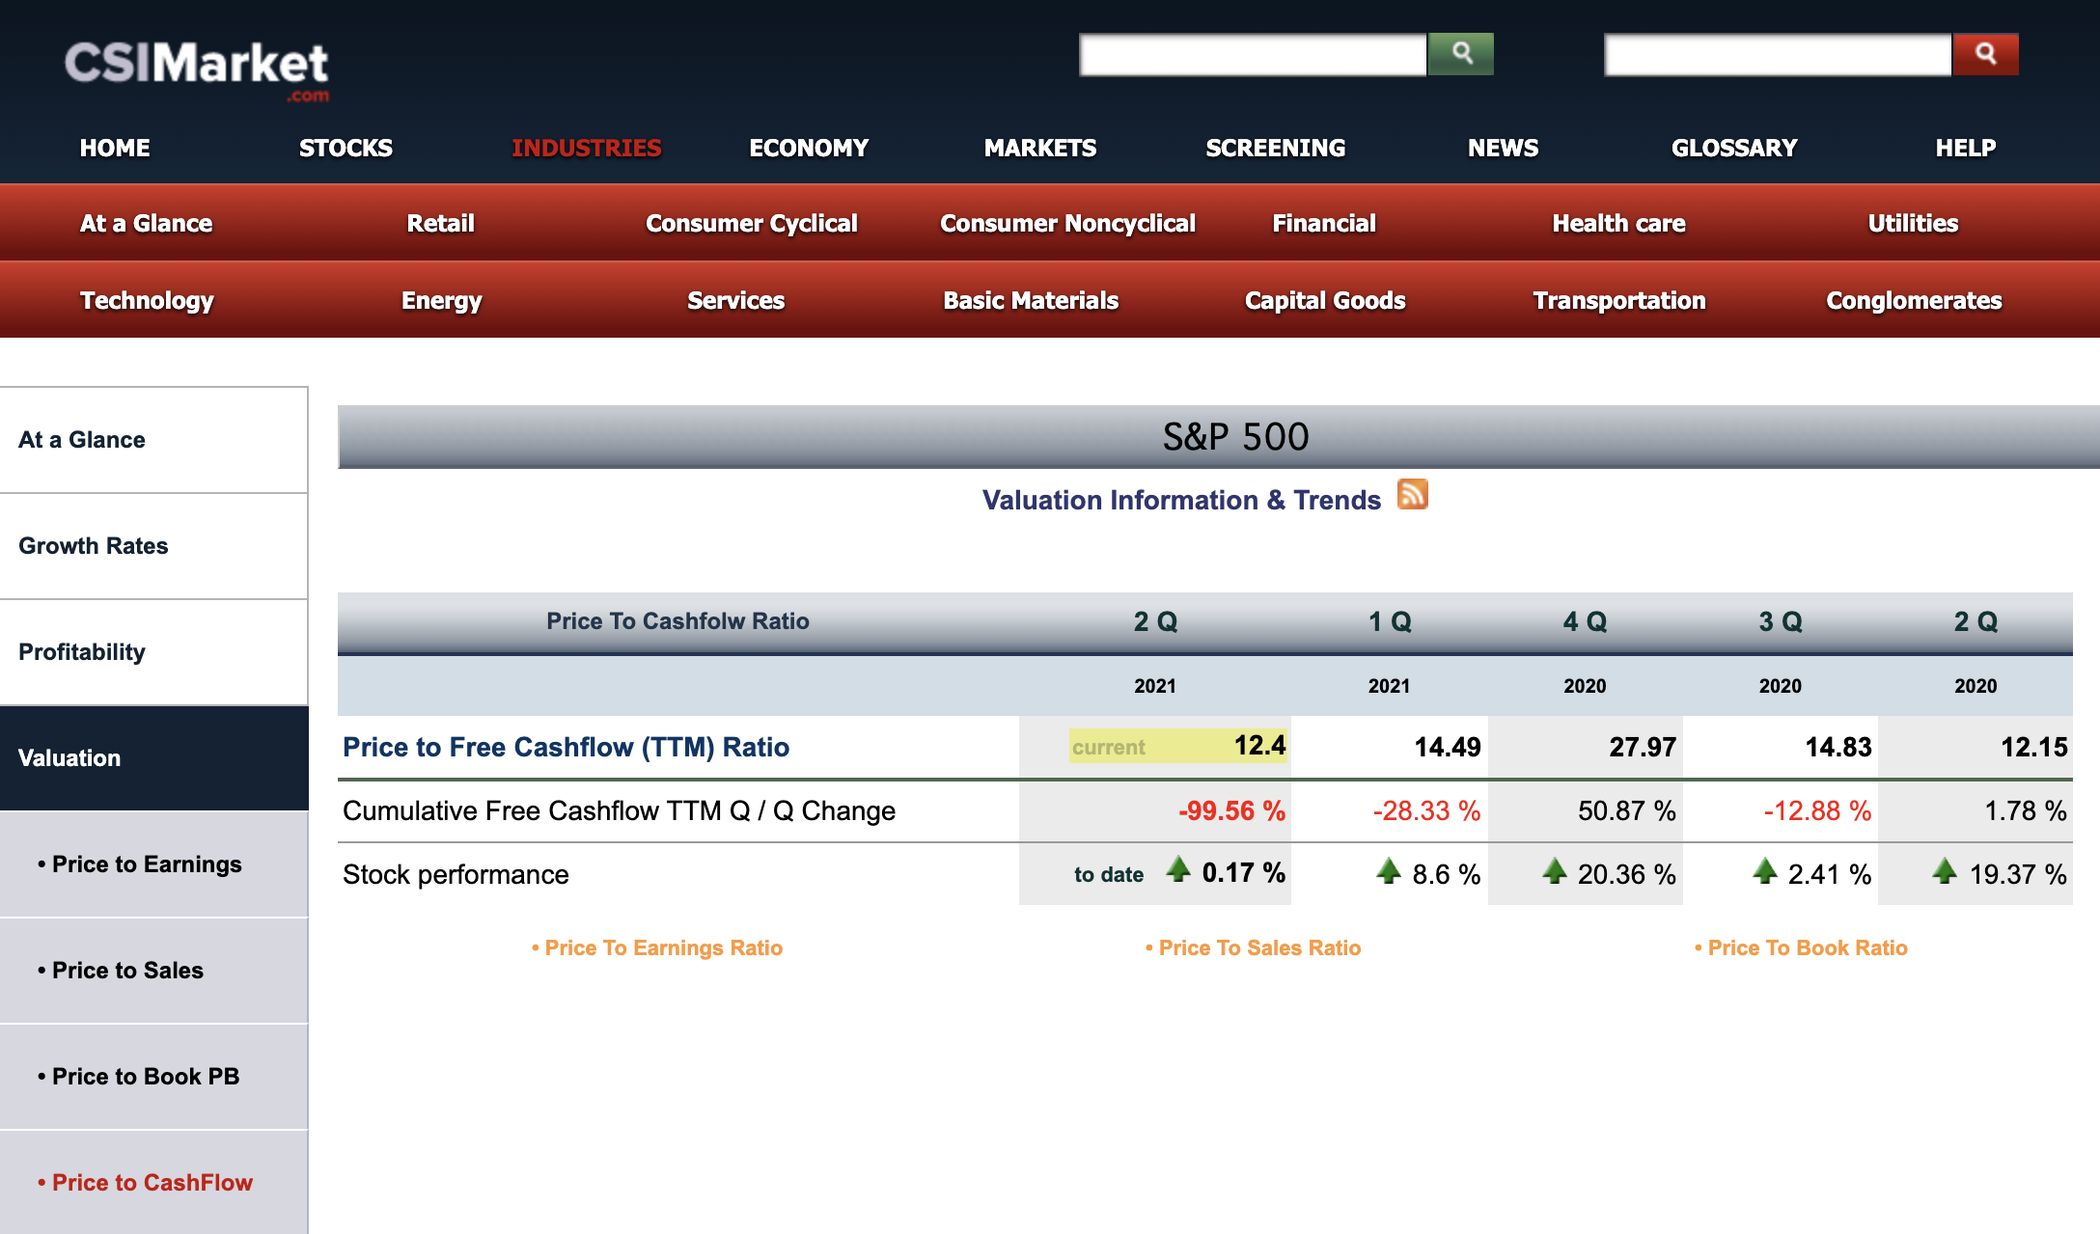Viewport: 2100px width, 1234px height.
Task: Click Valuation Information & Trends heading
Action: 1181,500
